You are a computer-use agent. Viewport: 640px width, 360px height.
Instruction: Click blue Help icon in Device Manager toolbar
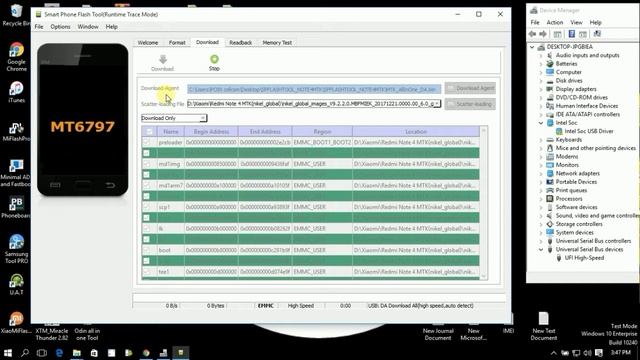pos(572,34)
